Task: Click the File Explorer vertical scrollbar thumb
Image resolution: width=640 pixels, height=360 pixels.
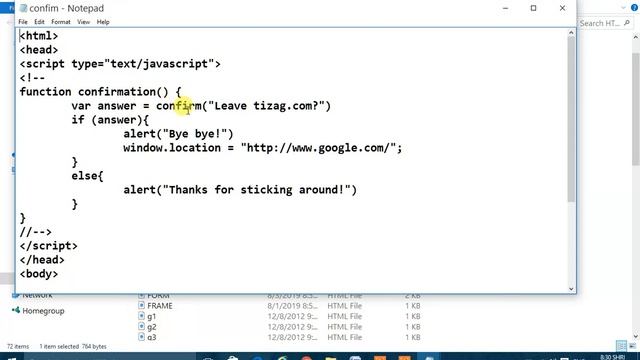Action: pyautogui.click(x=636, y=109)
